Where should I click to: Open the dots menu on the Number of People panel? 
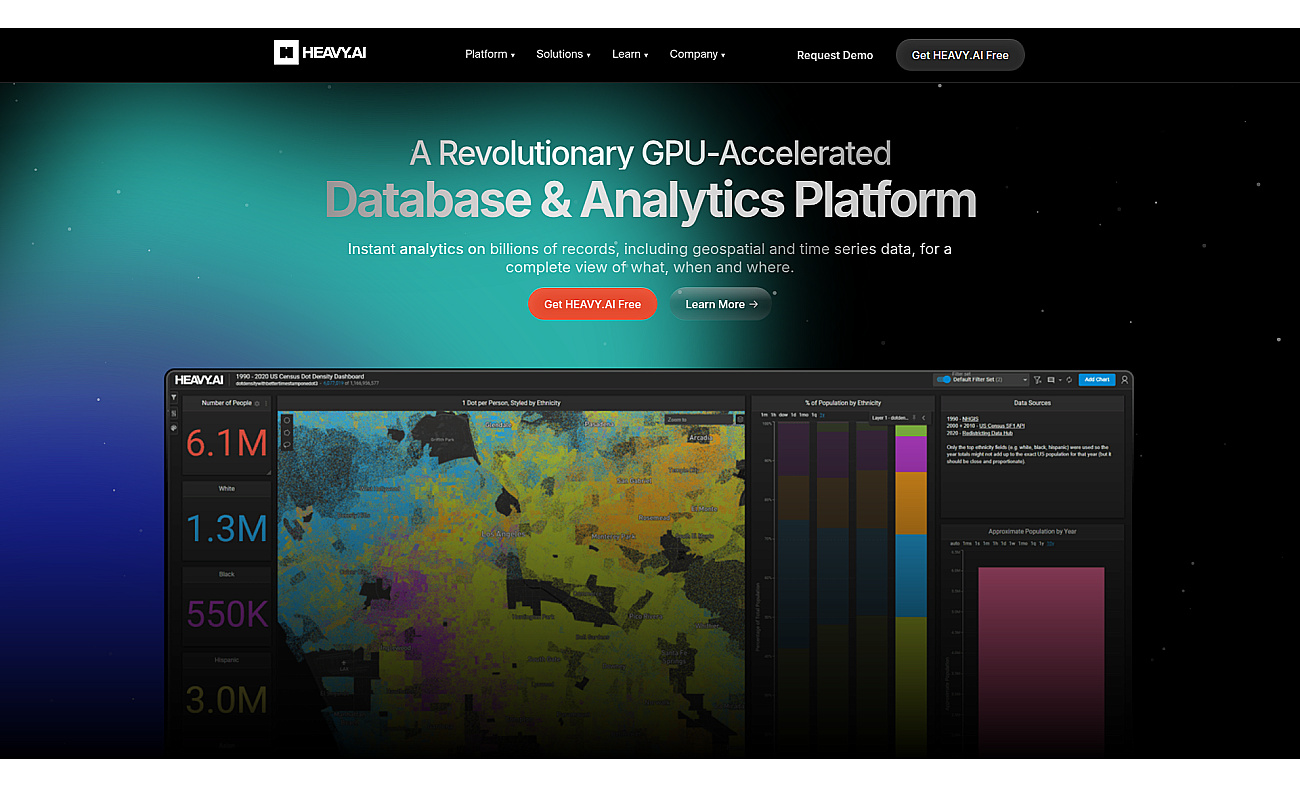[266, 404]
